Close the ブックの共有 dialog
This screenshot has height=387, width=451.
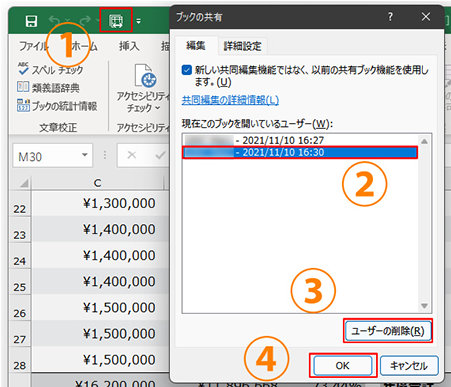coord(426,17)
